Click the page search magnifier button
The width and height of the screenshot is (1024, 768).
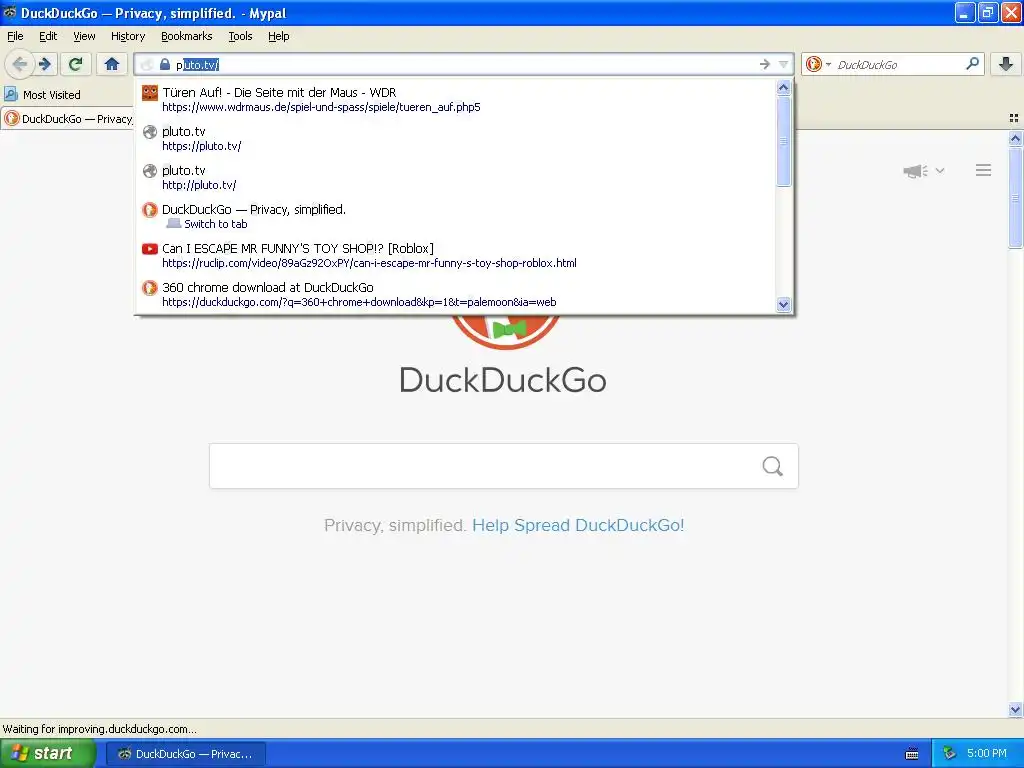[773, 466]
